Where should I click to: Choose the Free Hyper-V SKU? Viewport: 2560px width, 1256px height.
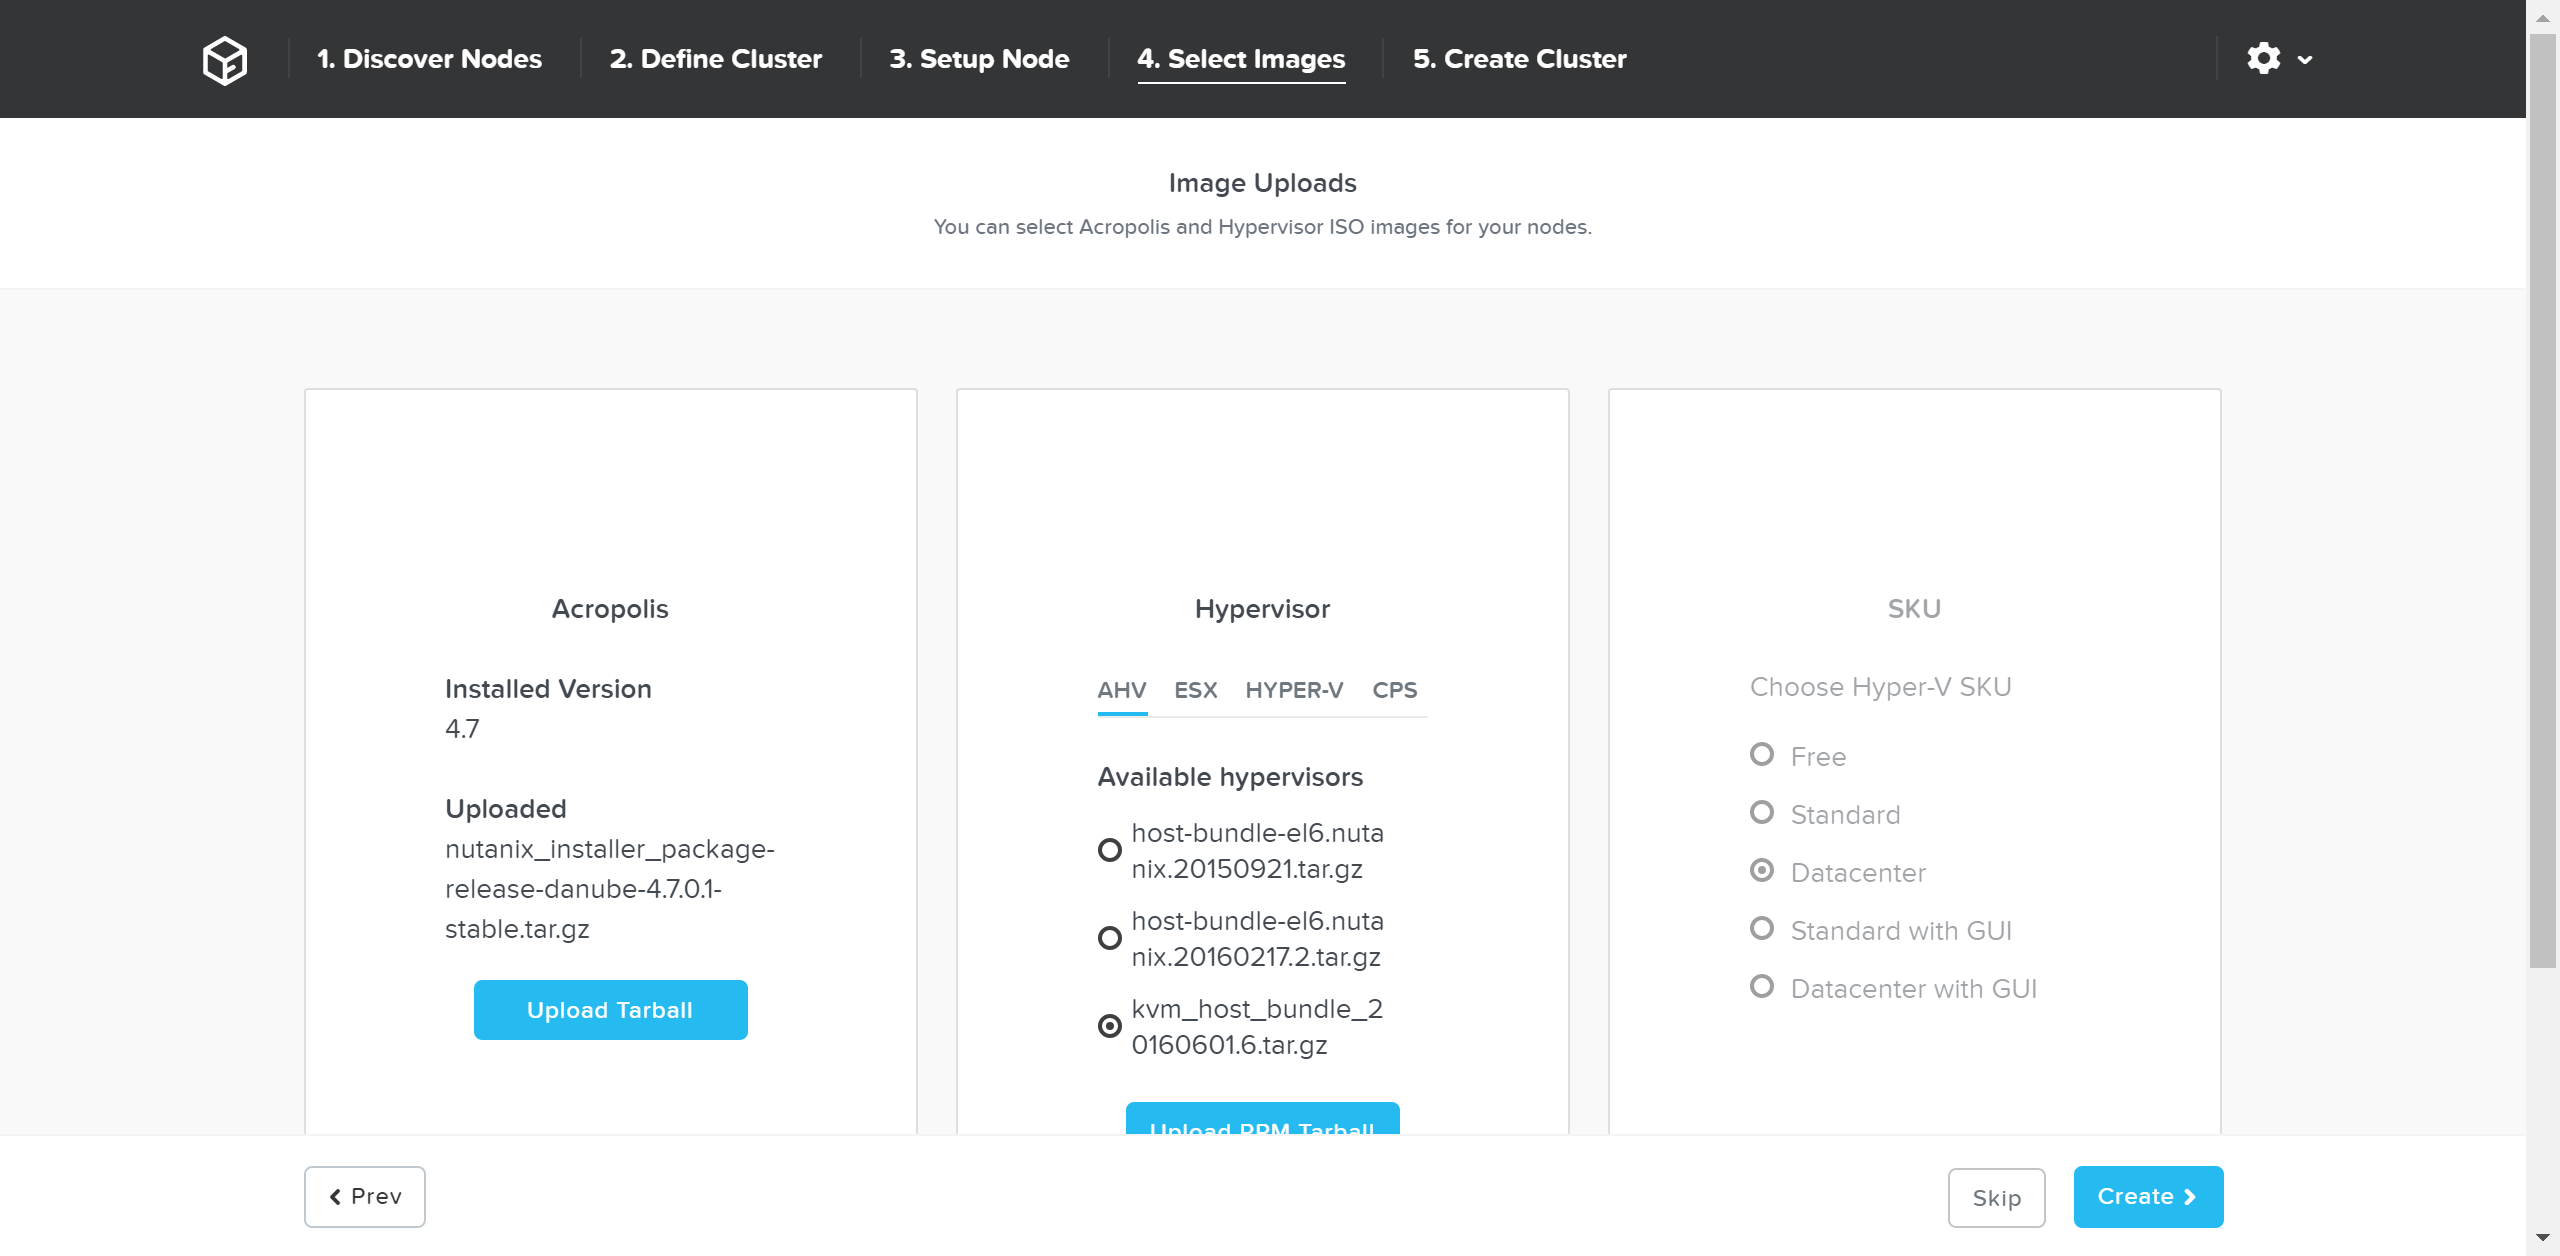(1762, 755)
